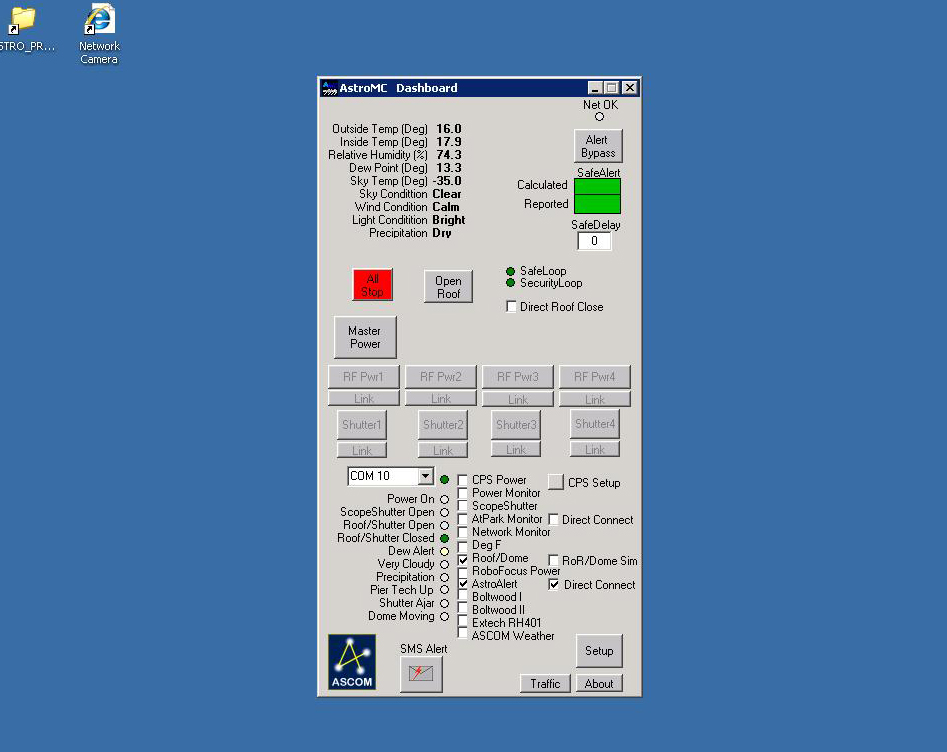The width and height of the screenshot is (947, 752).
Task: Click the Pier Tech Up indicator light
Action: pyautogui.click(x=445, y=590)
